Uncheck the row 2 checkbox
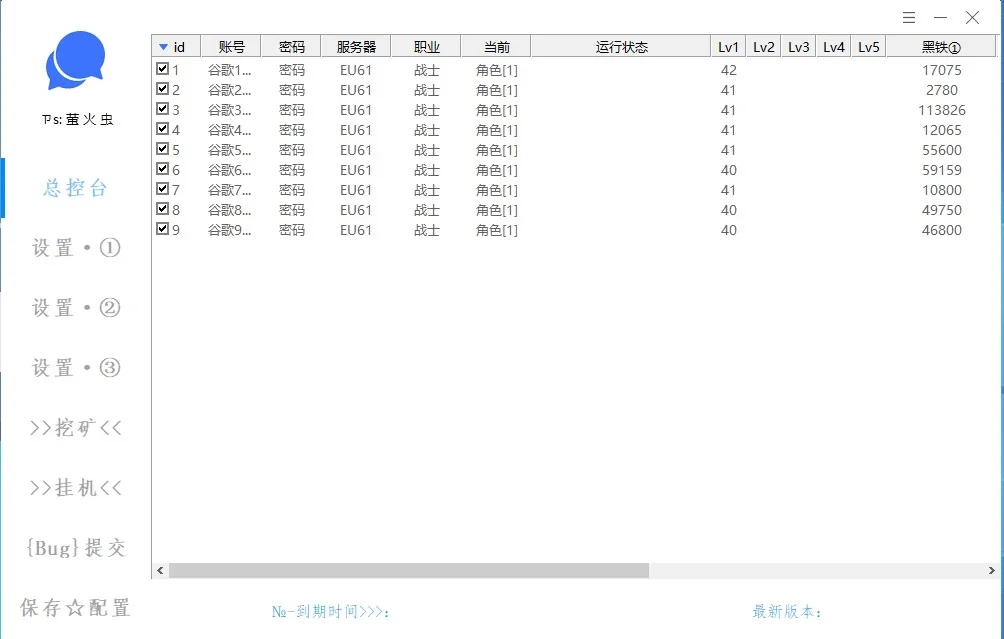The image size is (1004, 639). point(163,88)
